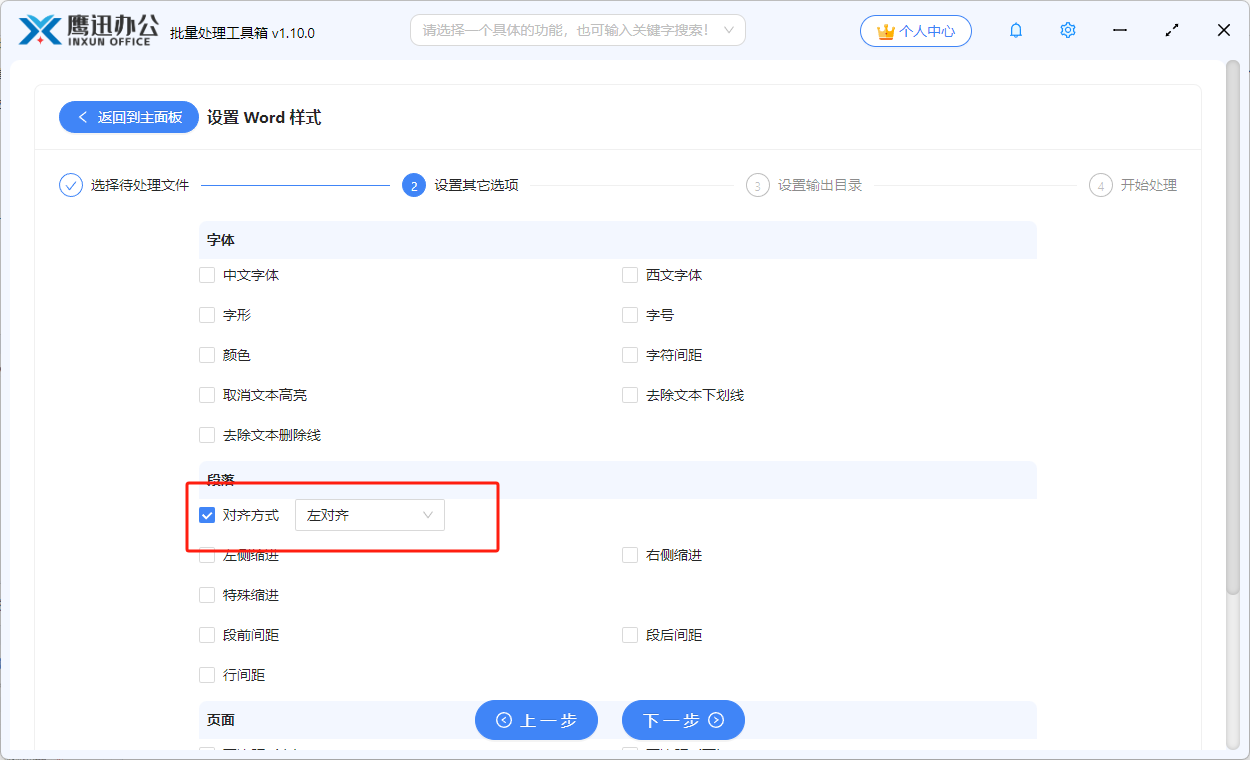
Task: Check the 段前间距 option
Action: click(207, 635)
